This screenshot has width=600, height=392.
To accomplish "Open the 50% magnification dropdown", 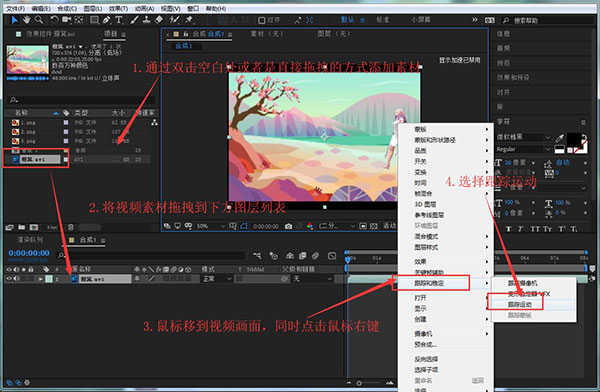I will tap(210, 226).
